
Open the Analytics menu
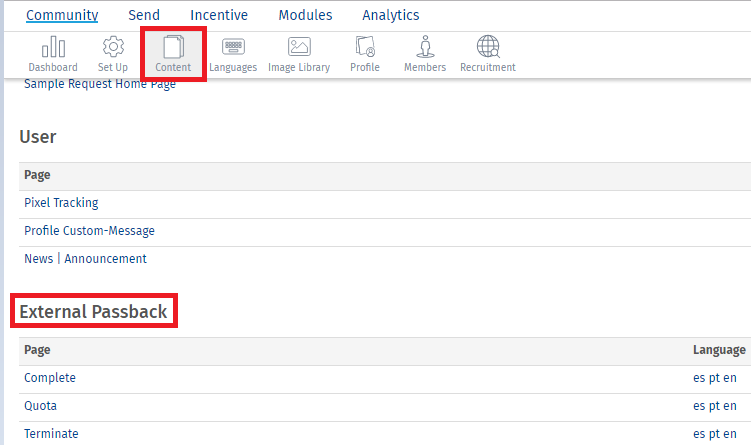point(390,15)
